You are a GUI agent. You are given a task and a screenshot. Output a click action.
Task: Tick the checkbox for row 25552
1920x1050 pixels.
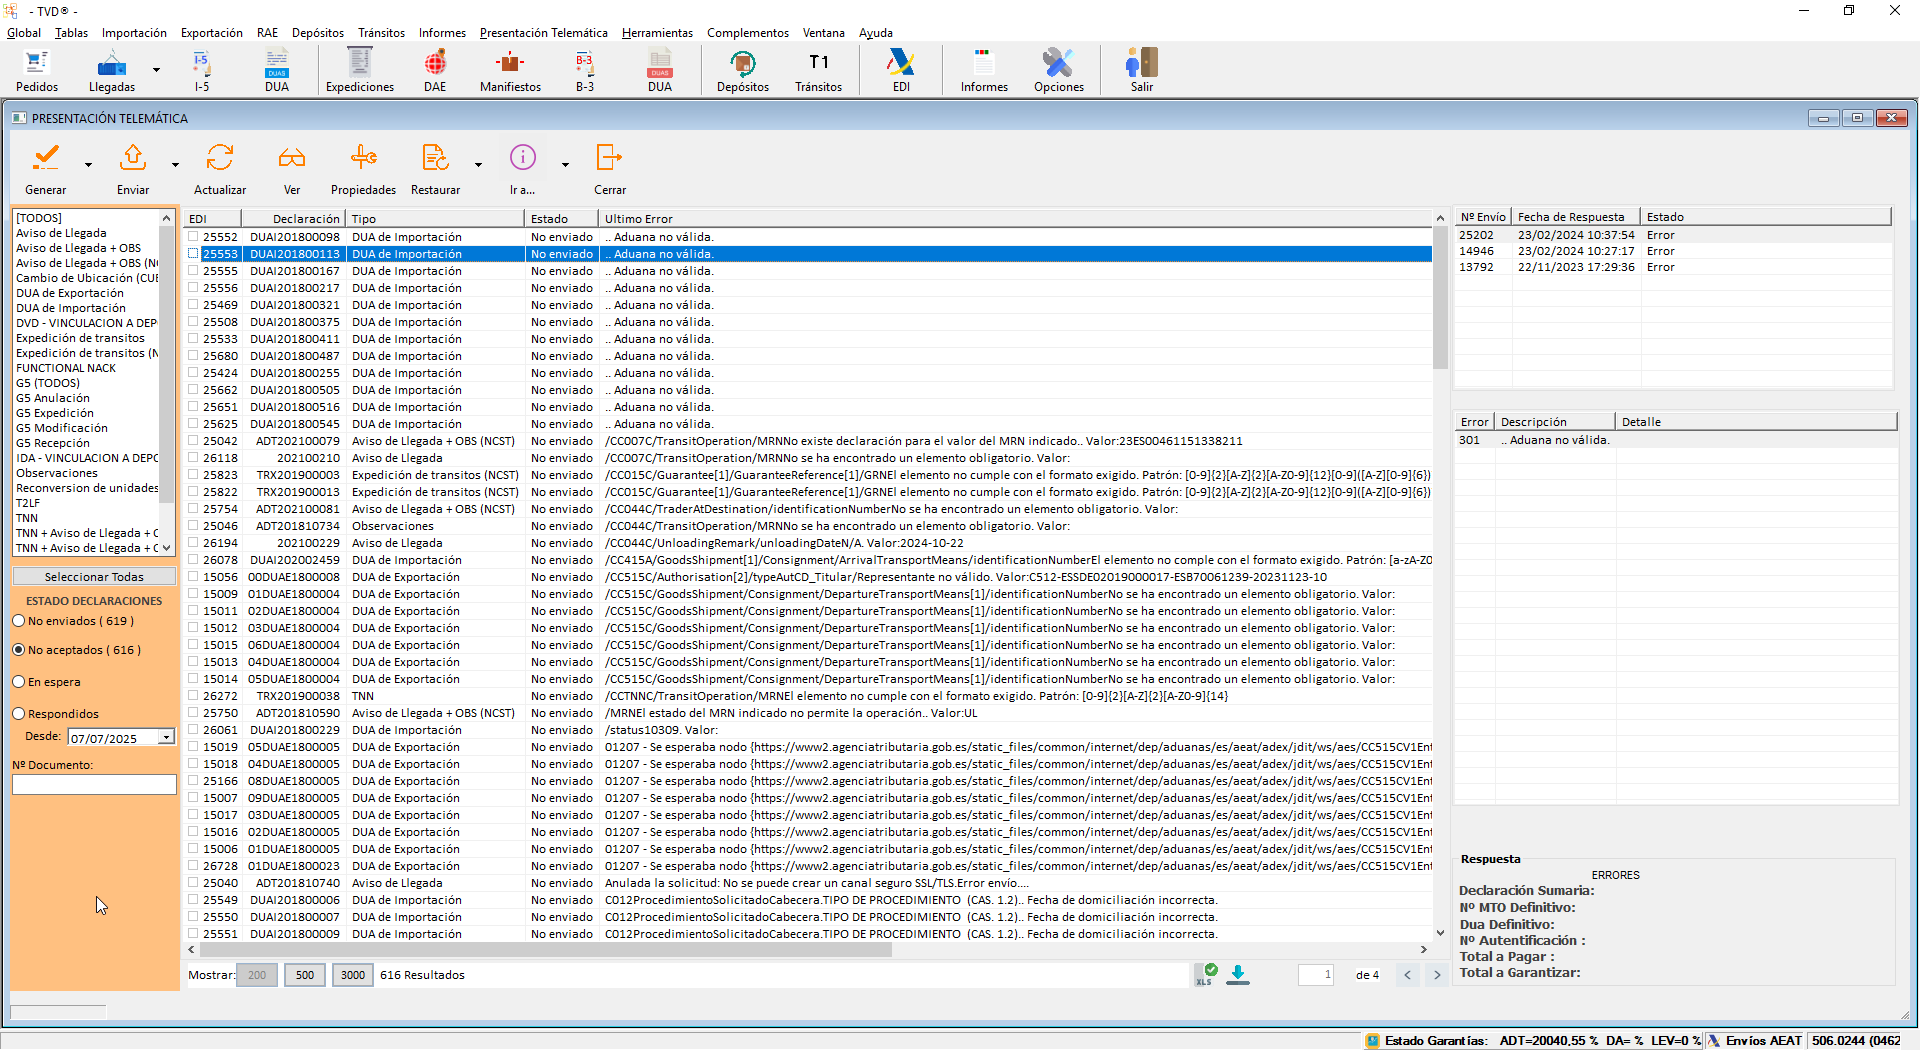pyautogui.click(x=193, y=237)
